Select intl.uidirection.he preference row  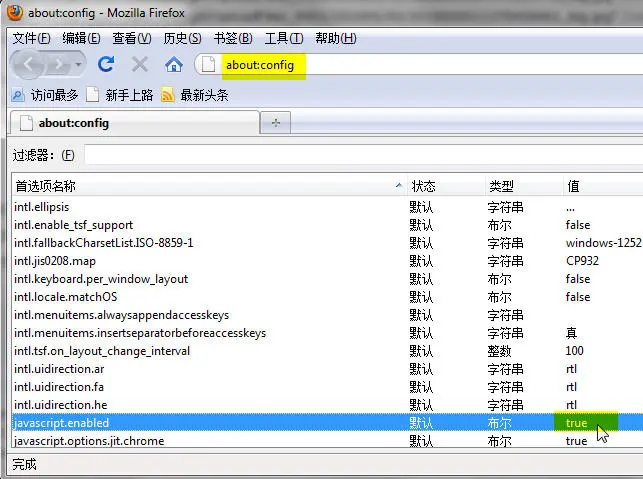click(327, 405)
